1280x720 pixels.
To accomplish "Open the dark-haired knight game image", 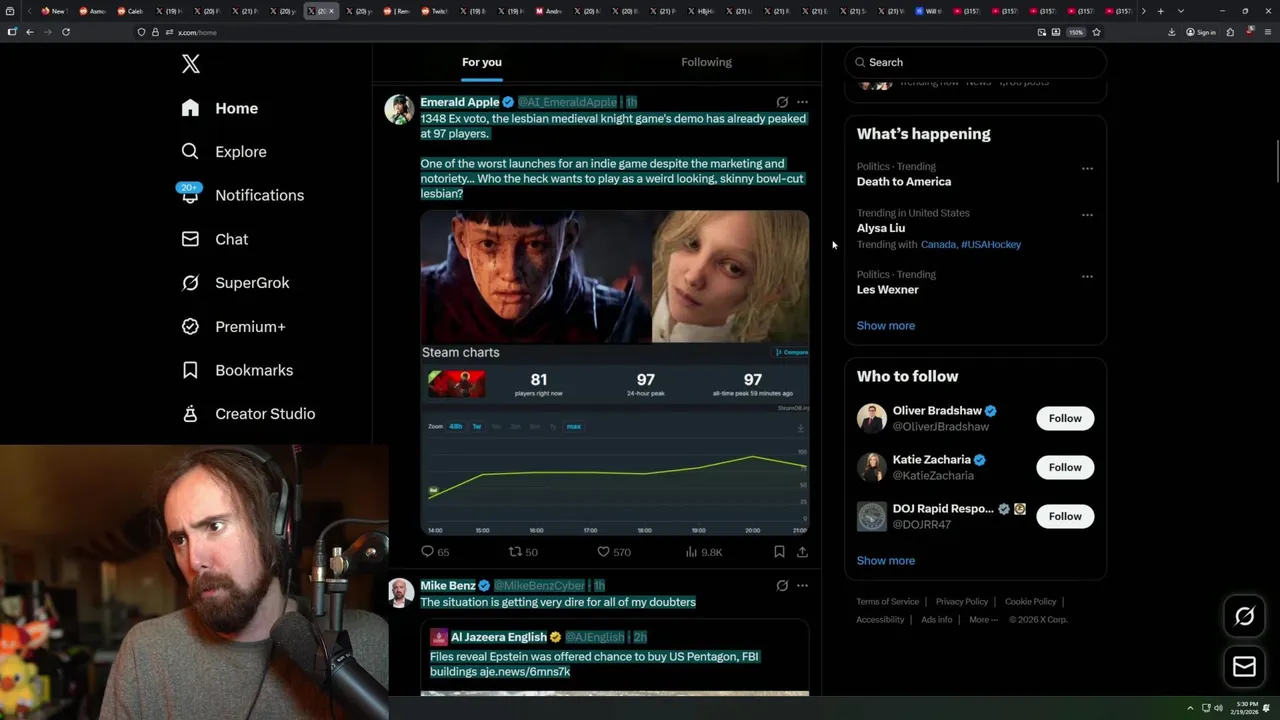I will coord(536,277).
